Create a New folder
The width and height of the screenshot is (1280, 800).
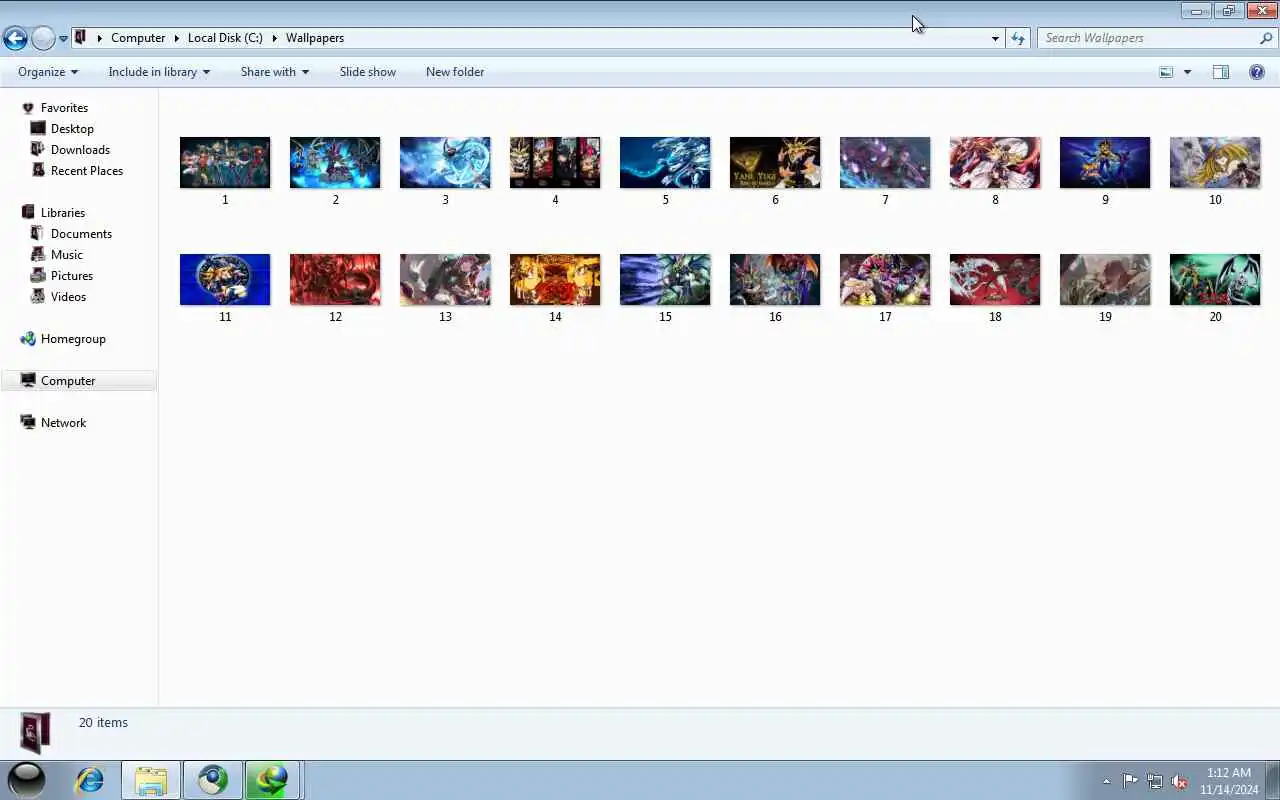tap(455, 72)
